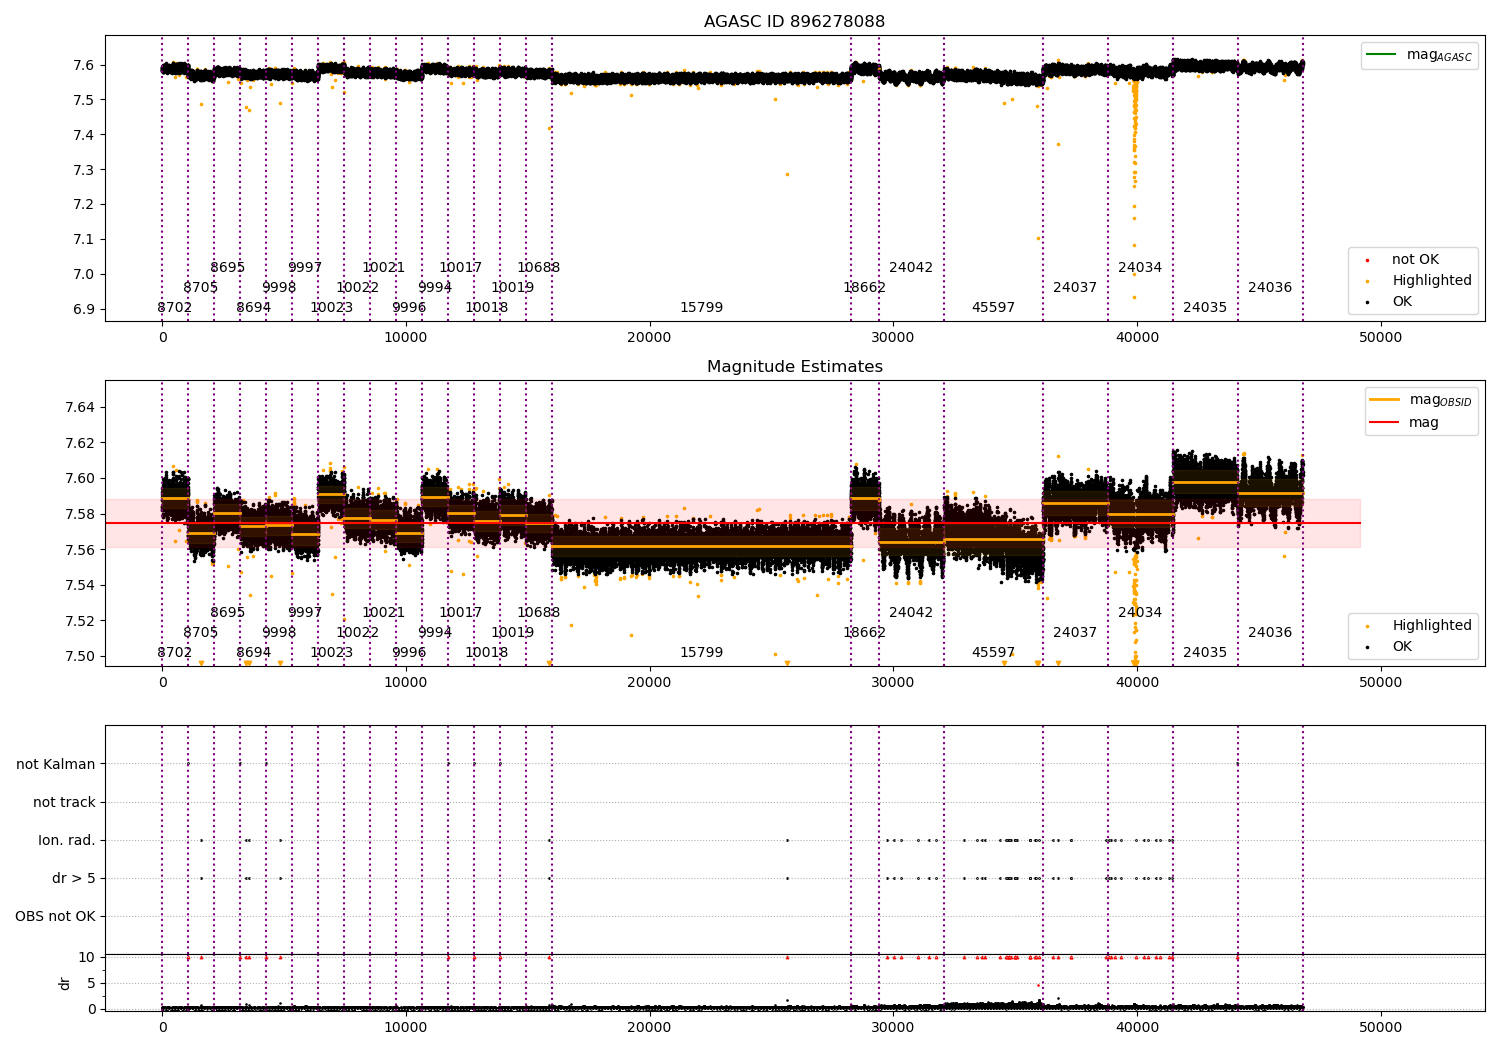Click obsid 10019 in Magnitude Estimates plot
The image size is (1500, 1050).
pos(513,633)
